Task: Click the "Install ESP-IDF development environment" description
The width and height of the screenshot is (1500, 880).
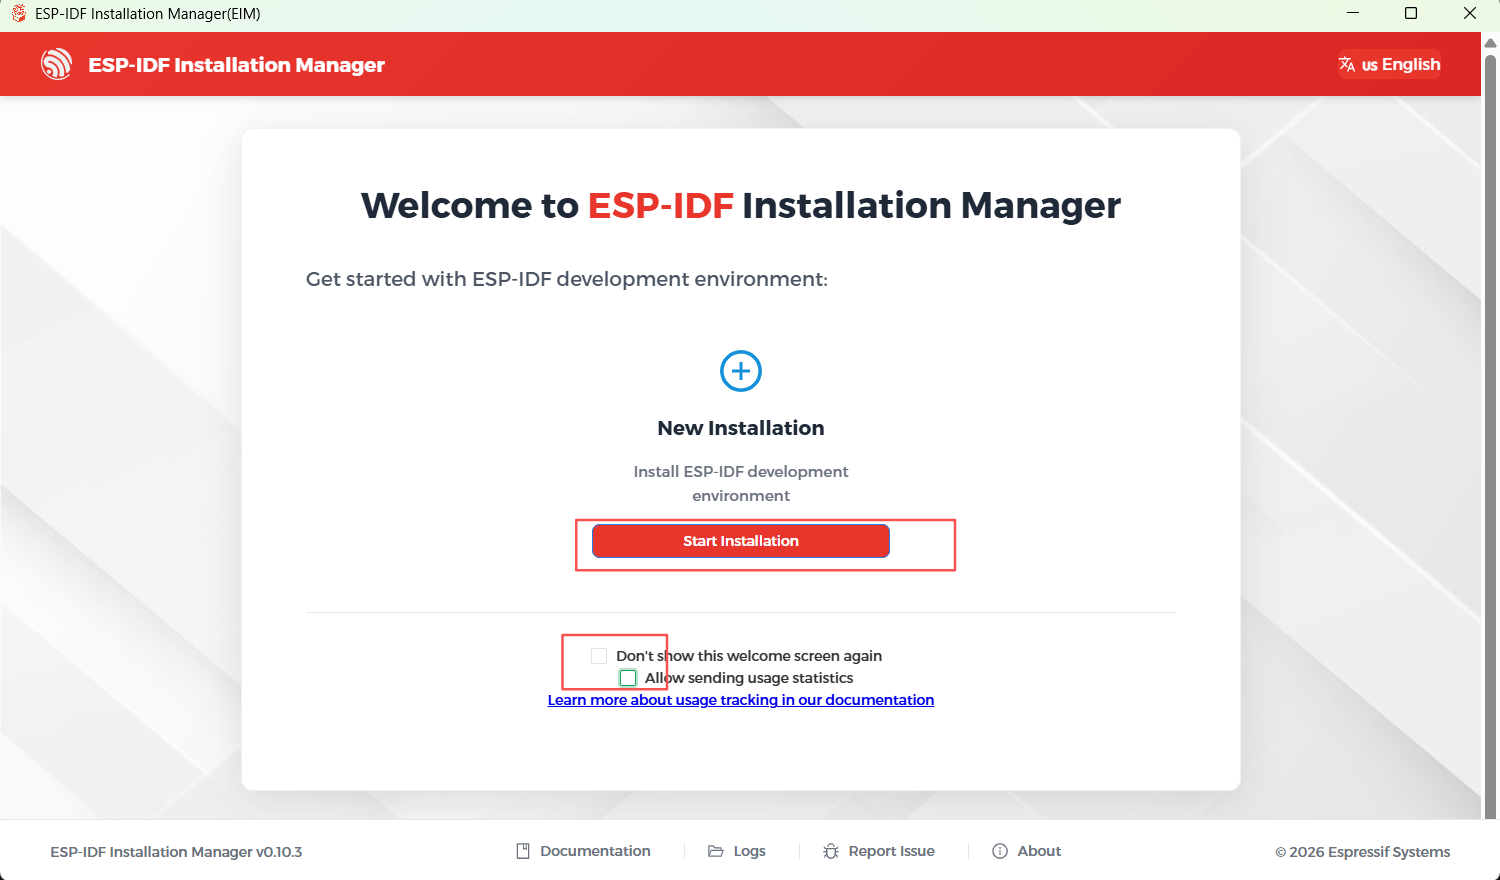Action: (x=741, y=484)
